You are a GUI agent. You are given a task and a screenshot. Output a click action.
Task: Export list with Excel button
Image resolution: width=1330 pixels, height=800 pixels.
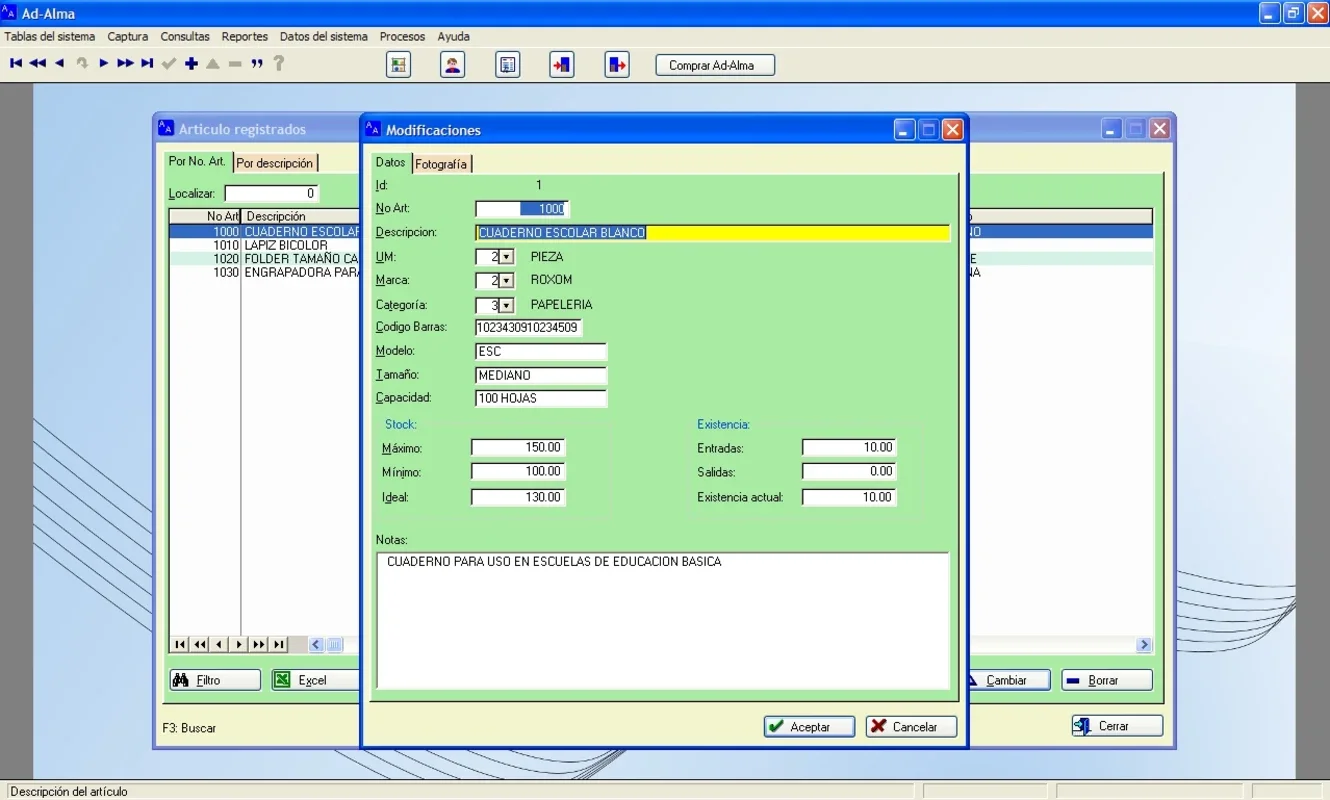[315, 680]
